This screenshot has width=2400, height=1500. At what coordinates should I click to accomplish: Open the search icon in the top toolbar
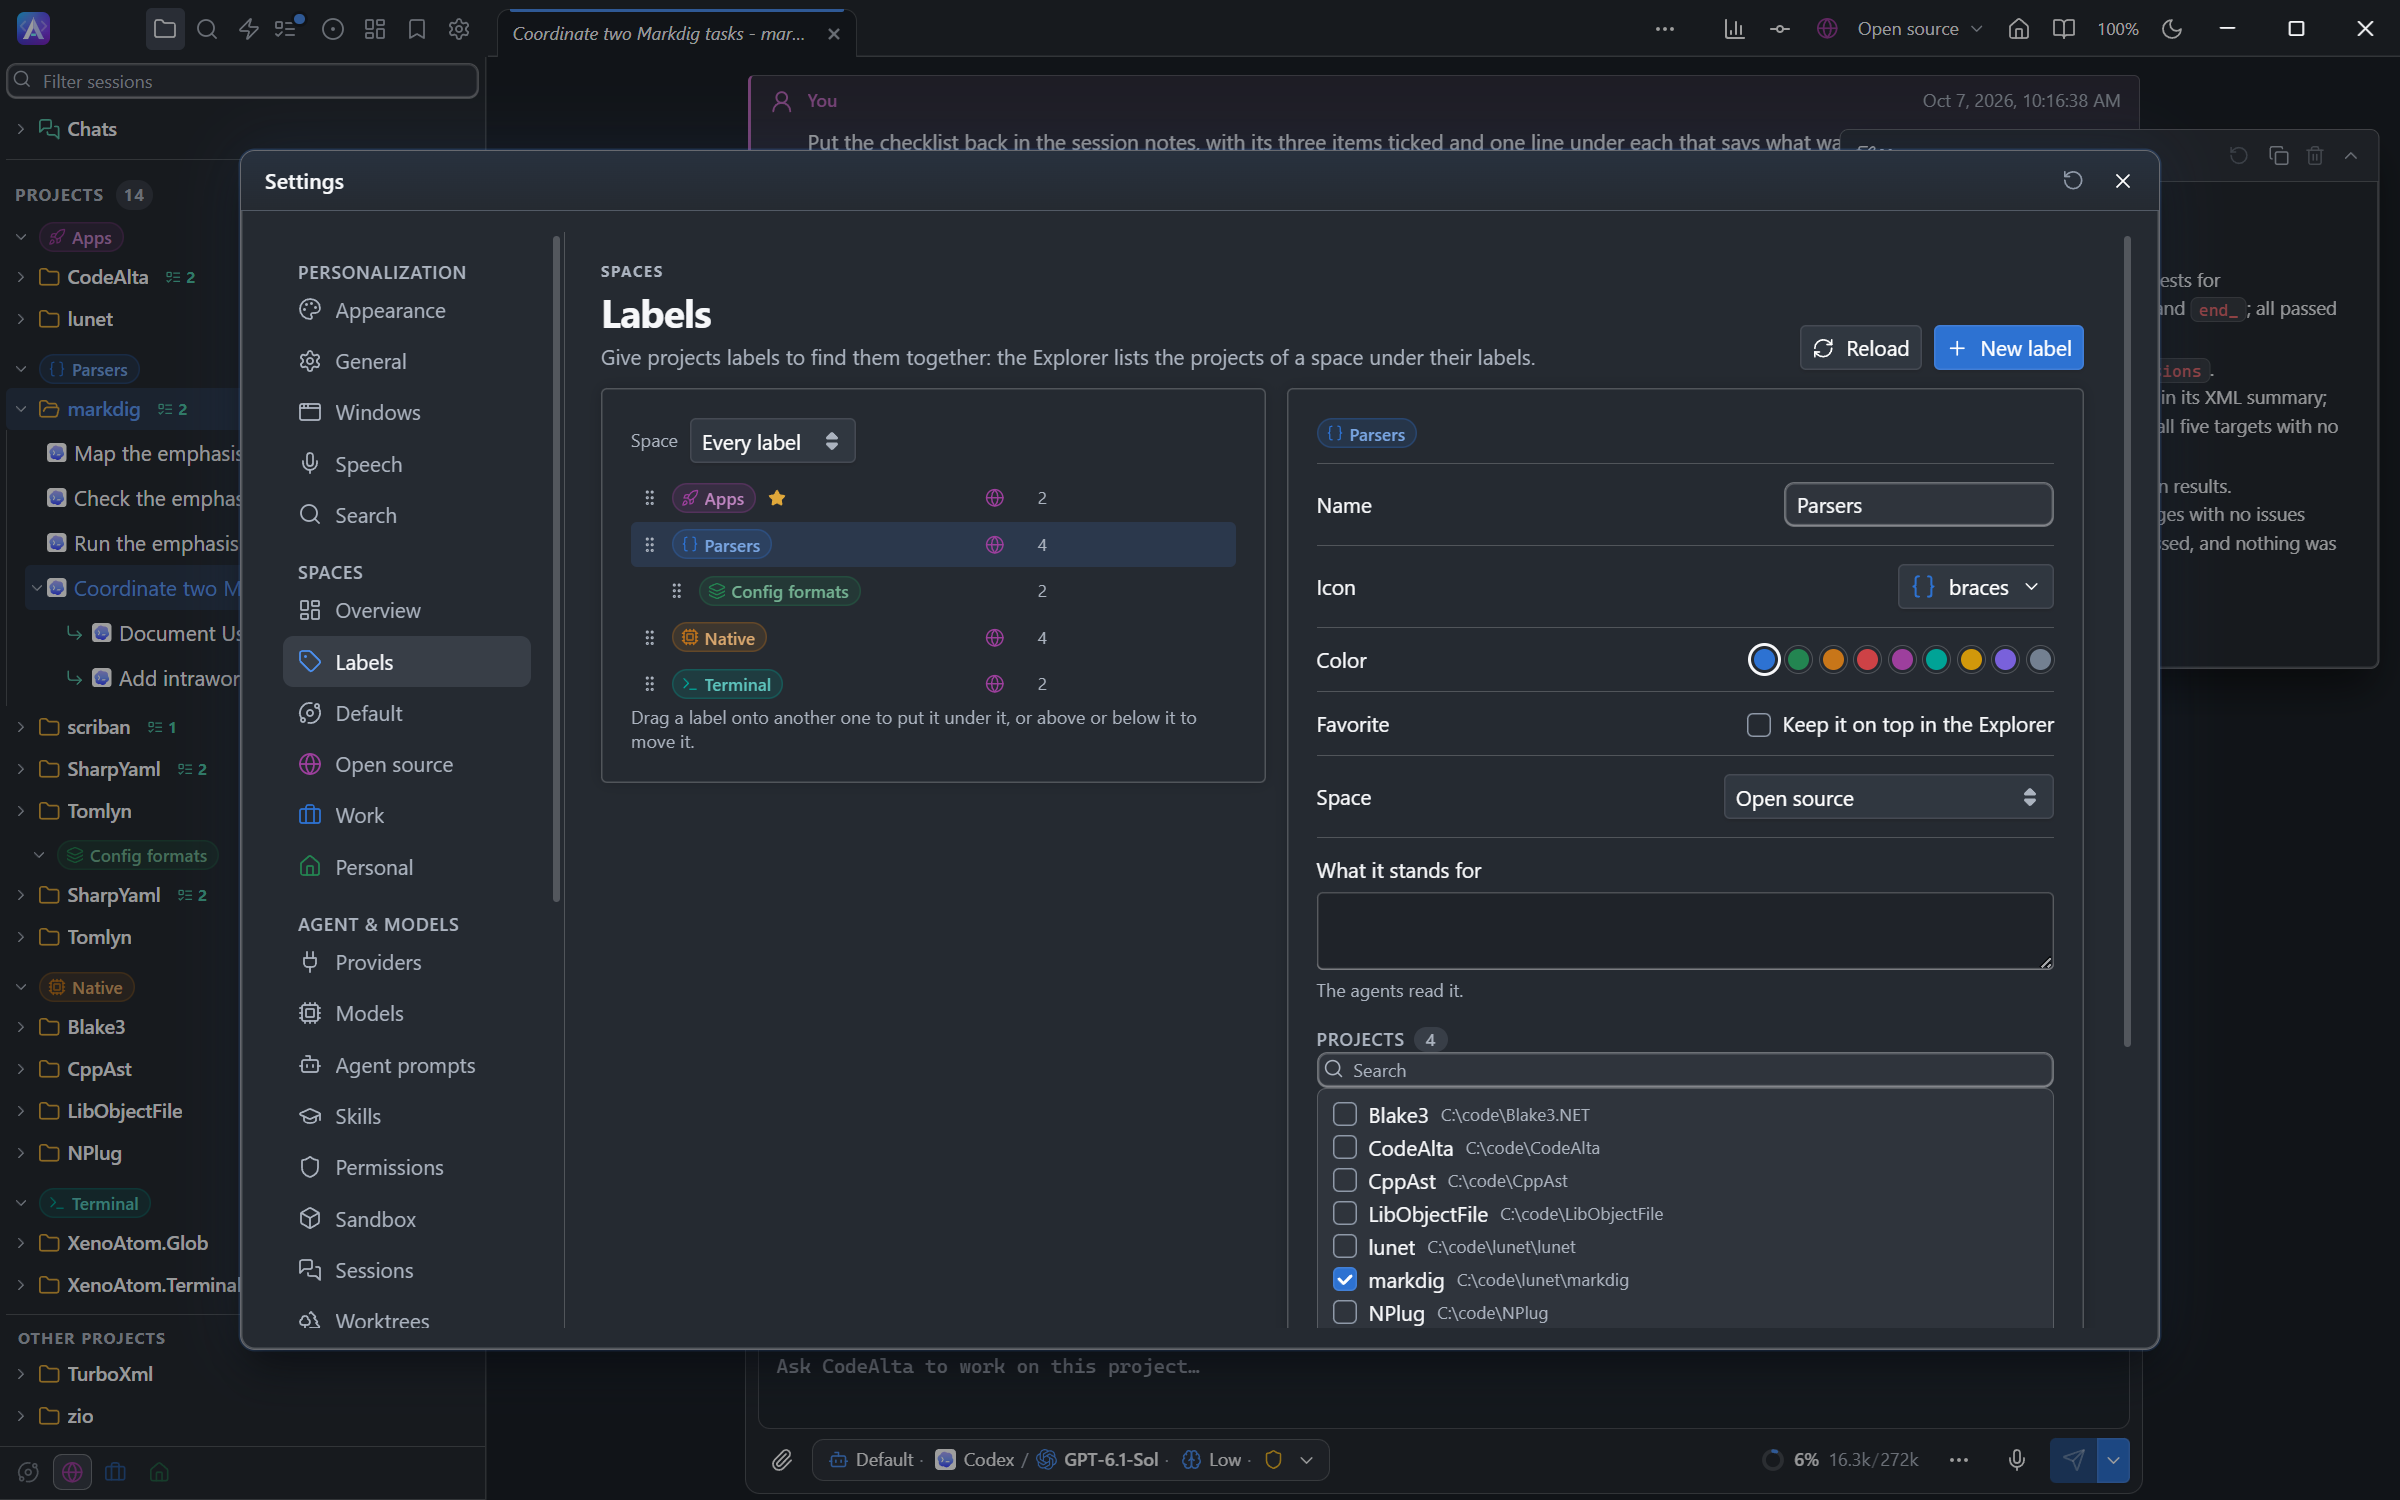coord(207,29)
